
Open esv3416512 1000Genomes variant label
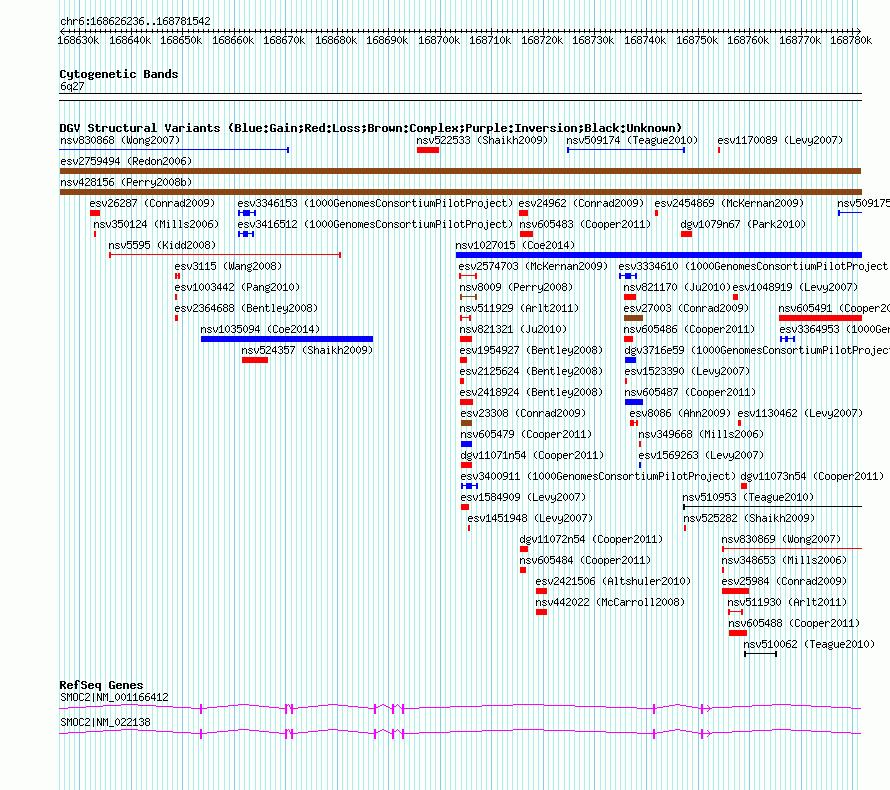point(375,224)
